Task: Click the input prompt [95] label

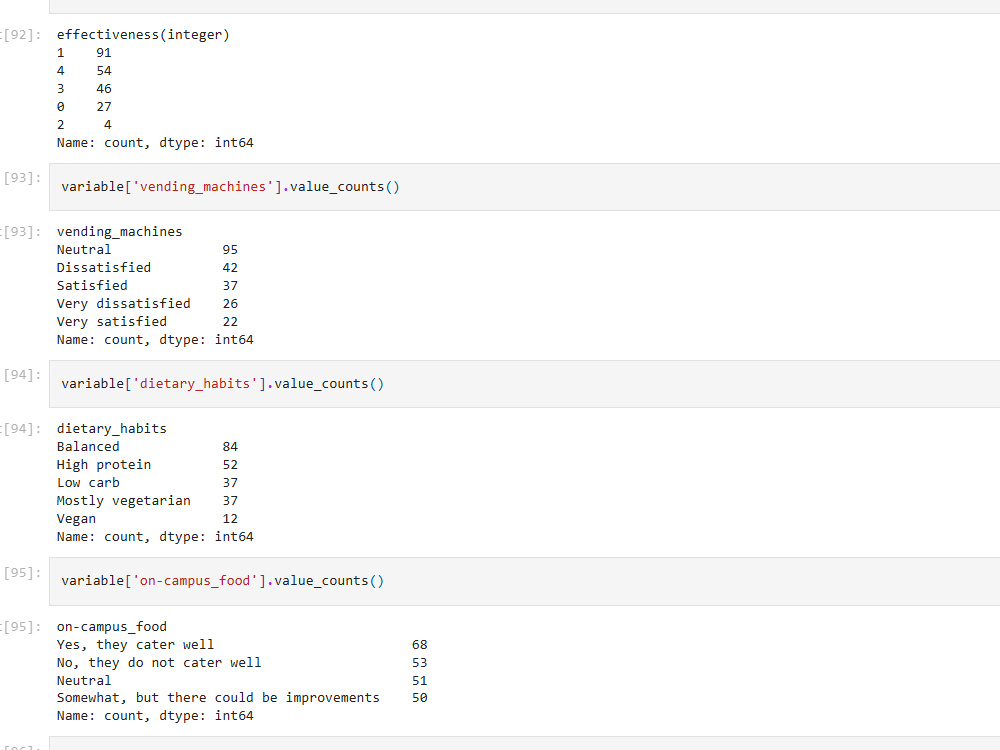Action: coord(22,573)
